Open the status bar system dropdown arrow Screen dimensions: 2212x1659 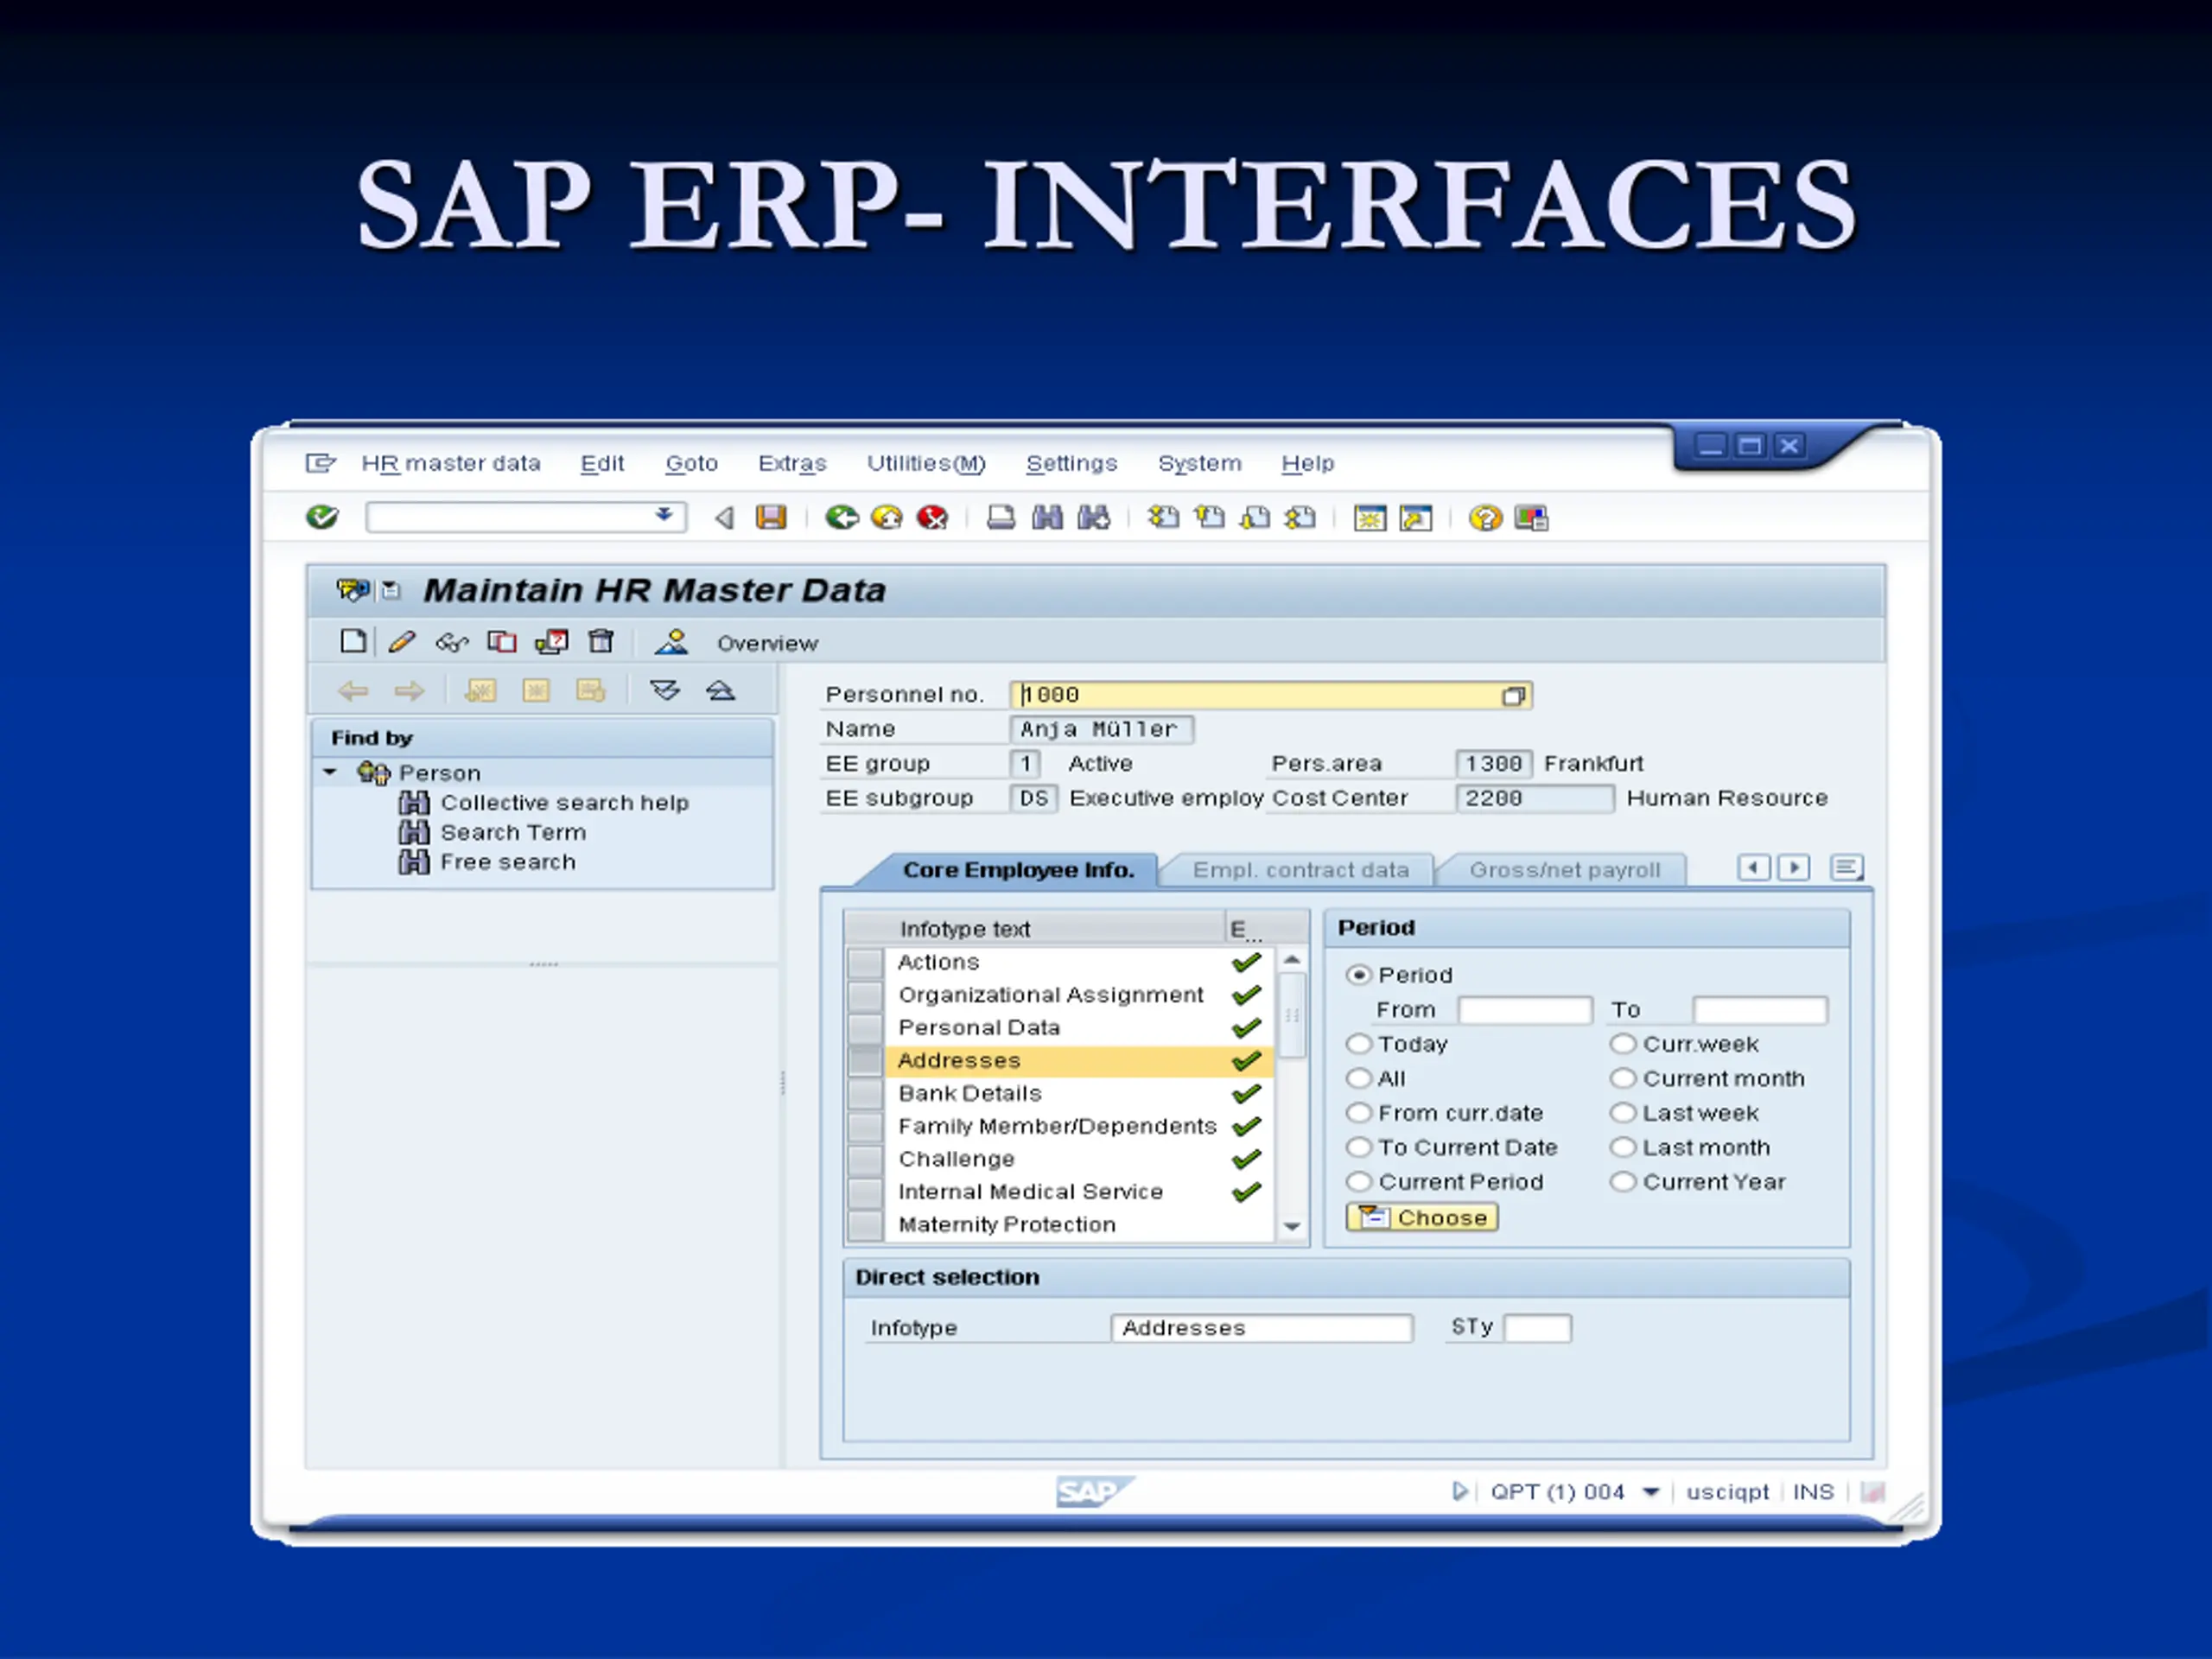1651,1492
